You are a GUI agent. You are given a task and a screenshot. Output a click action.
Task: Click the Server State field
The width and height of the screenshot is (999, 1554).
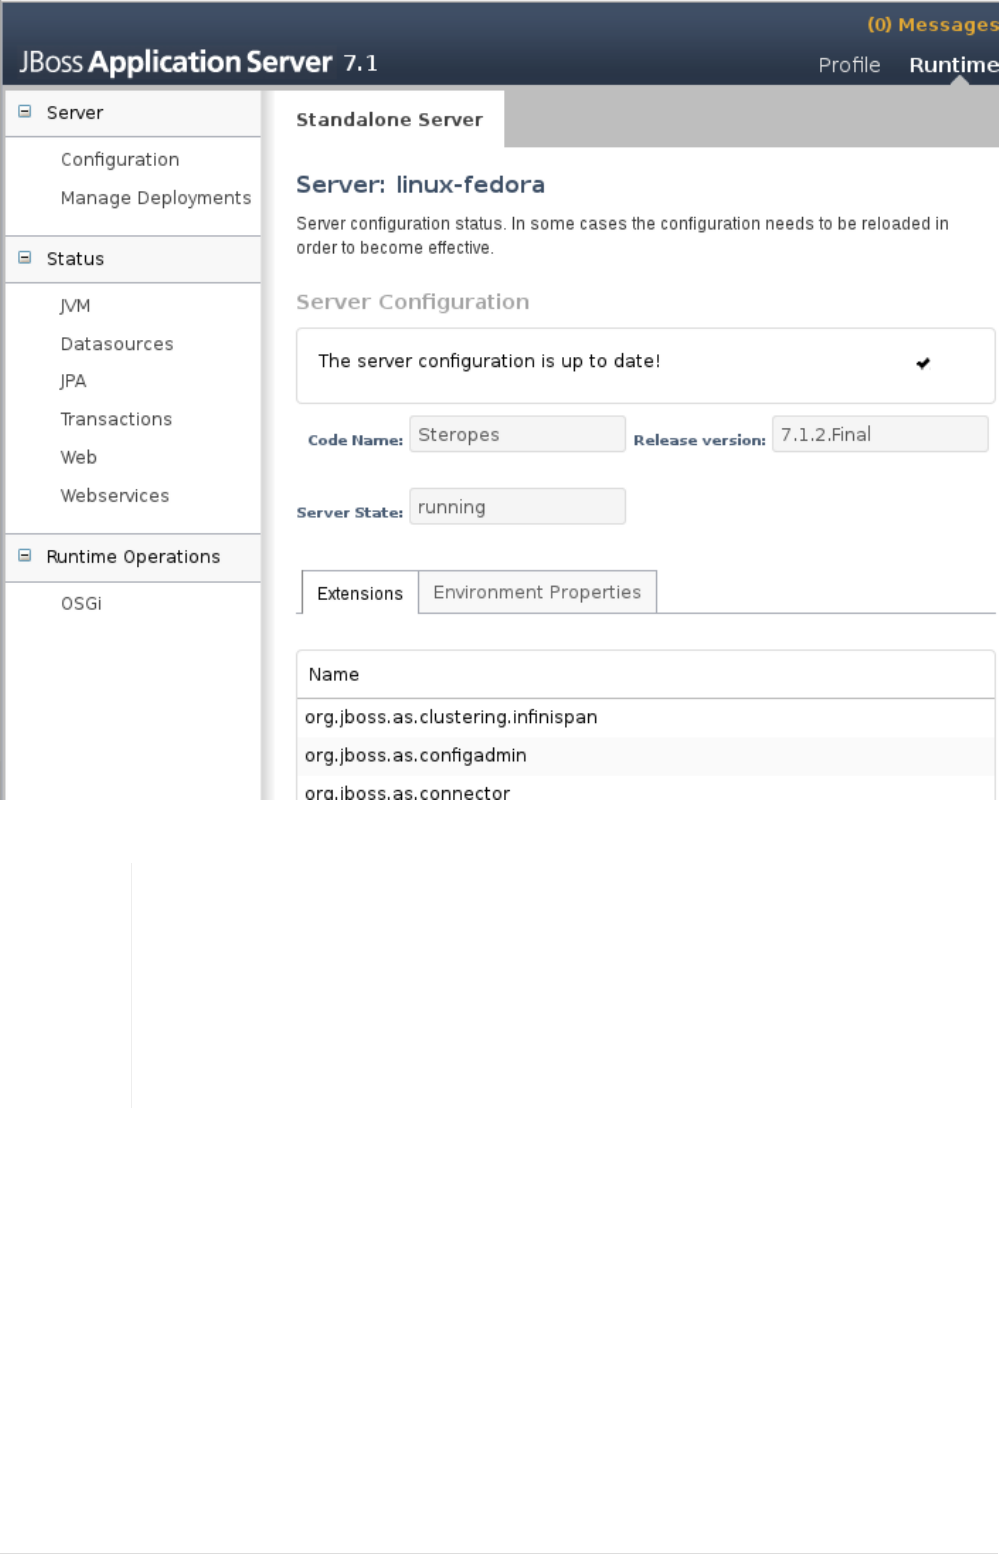point(517,506)
